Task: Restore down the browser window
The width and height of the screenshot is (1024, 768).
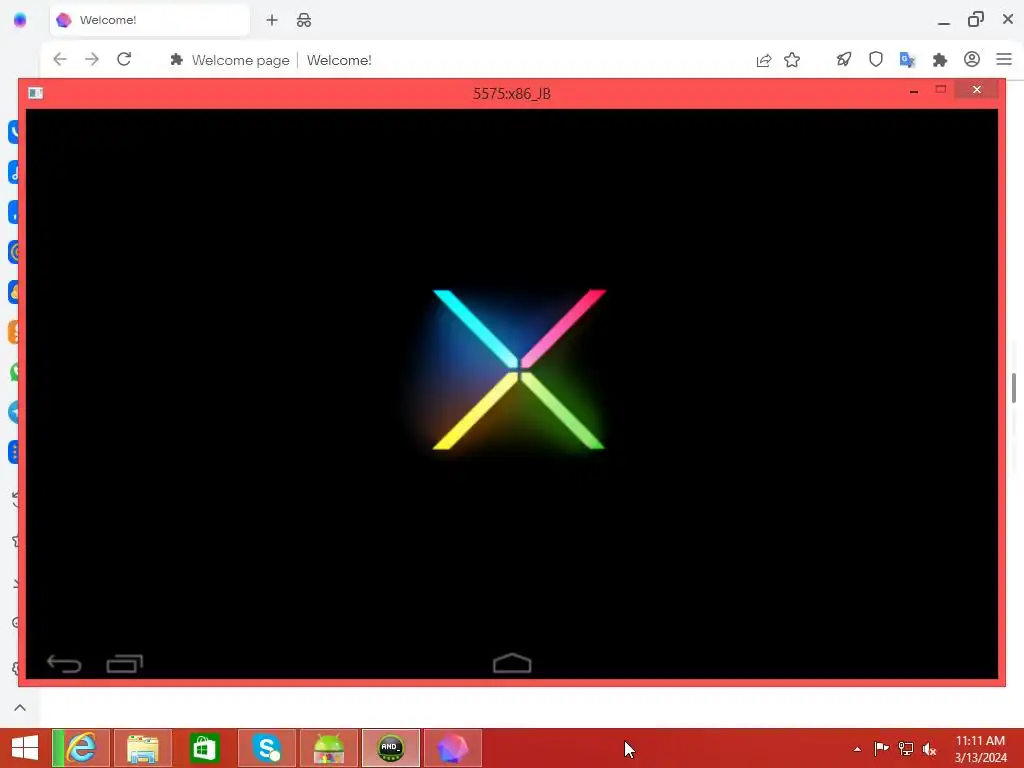Action: (976, 20)
